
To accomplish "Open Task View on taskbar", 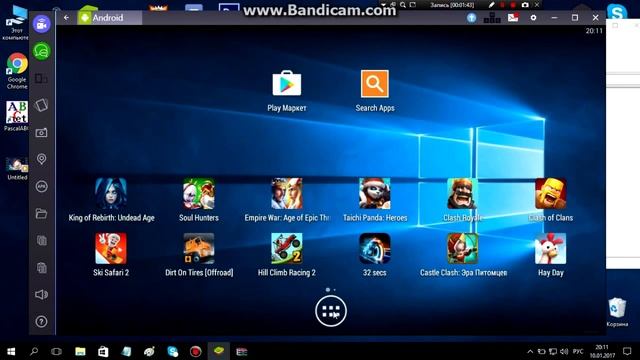I will pos(57,351).
